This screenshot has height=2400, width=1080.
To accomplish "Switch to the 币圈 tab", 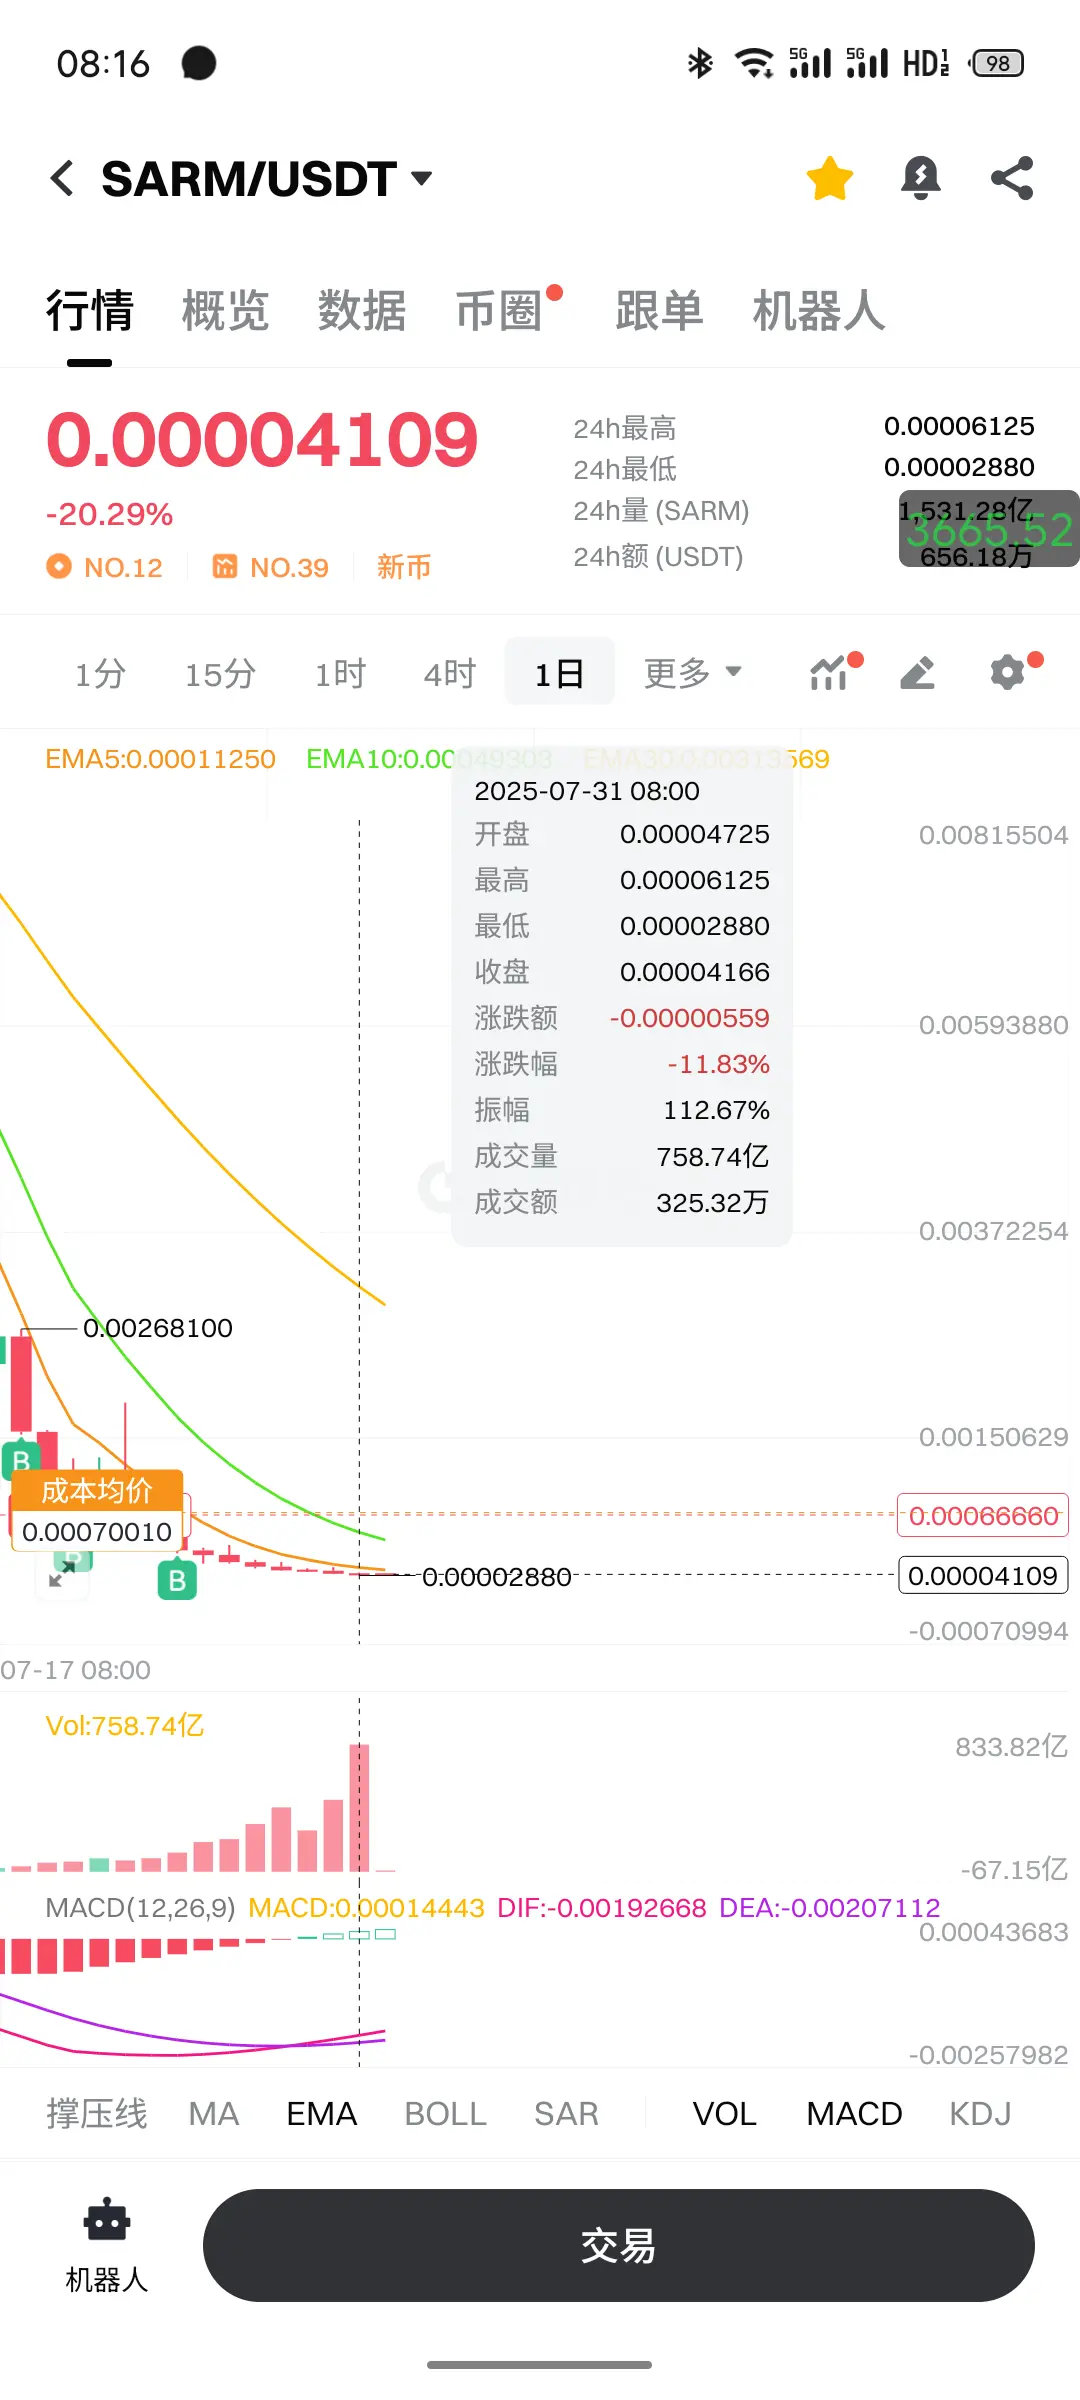I will pos(499,310).
